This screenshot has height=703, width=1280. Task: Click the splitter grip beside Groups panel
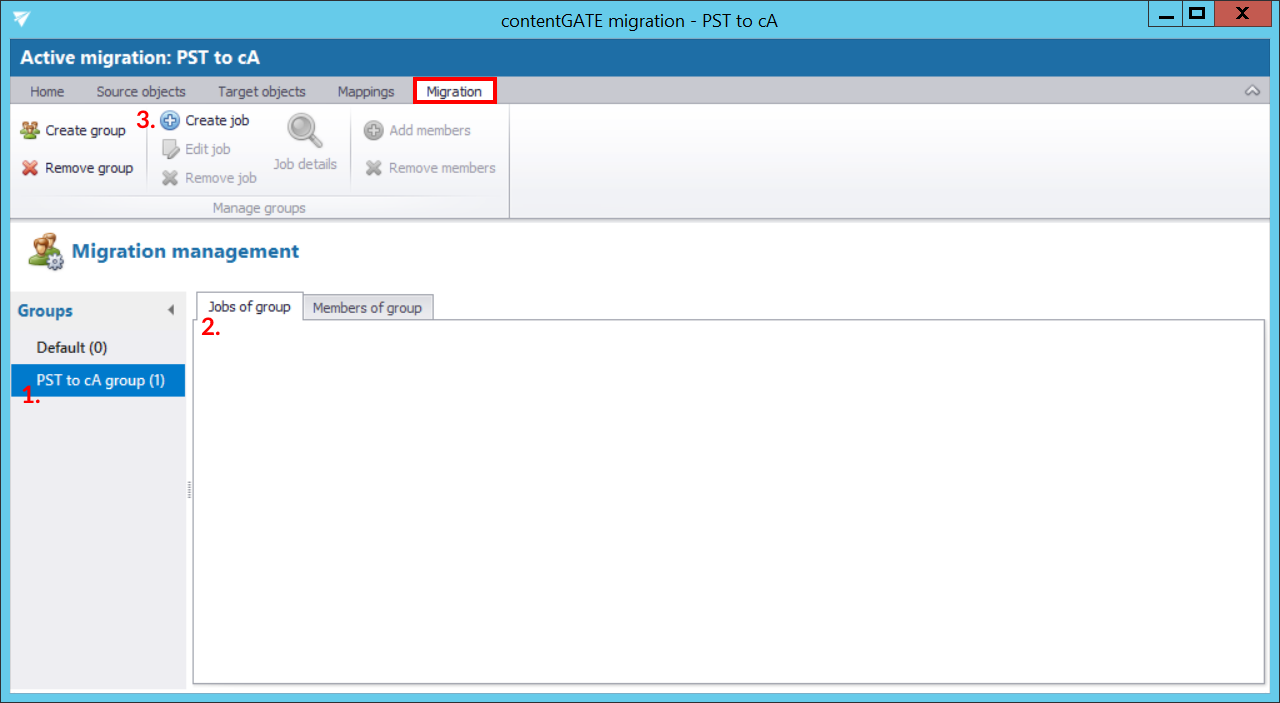[189, 490]
